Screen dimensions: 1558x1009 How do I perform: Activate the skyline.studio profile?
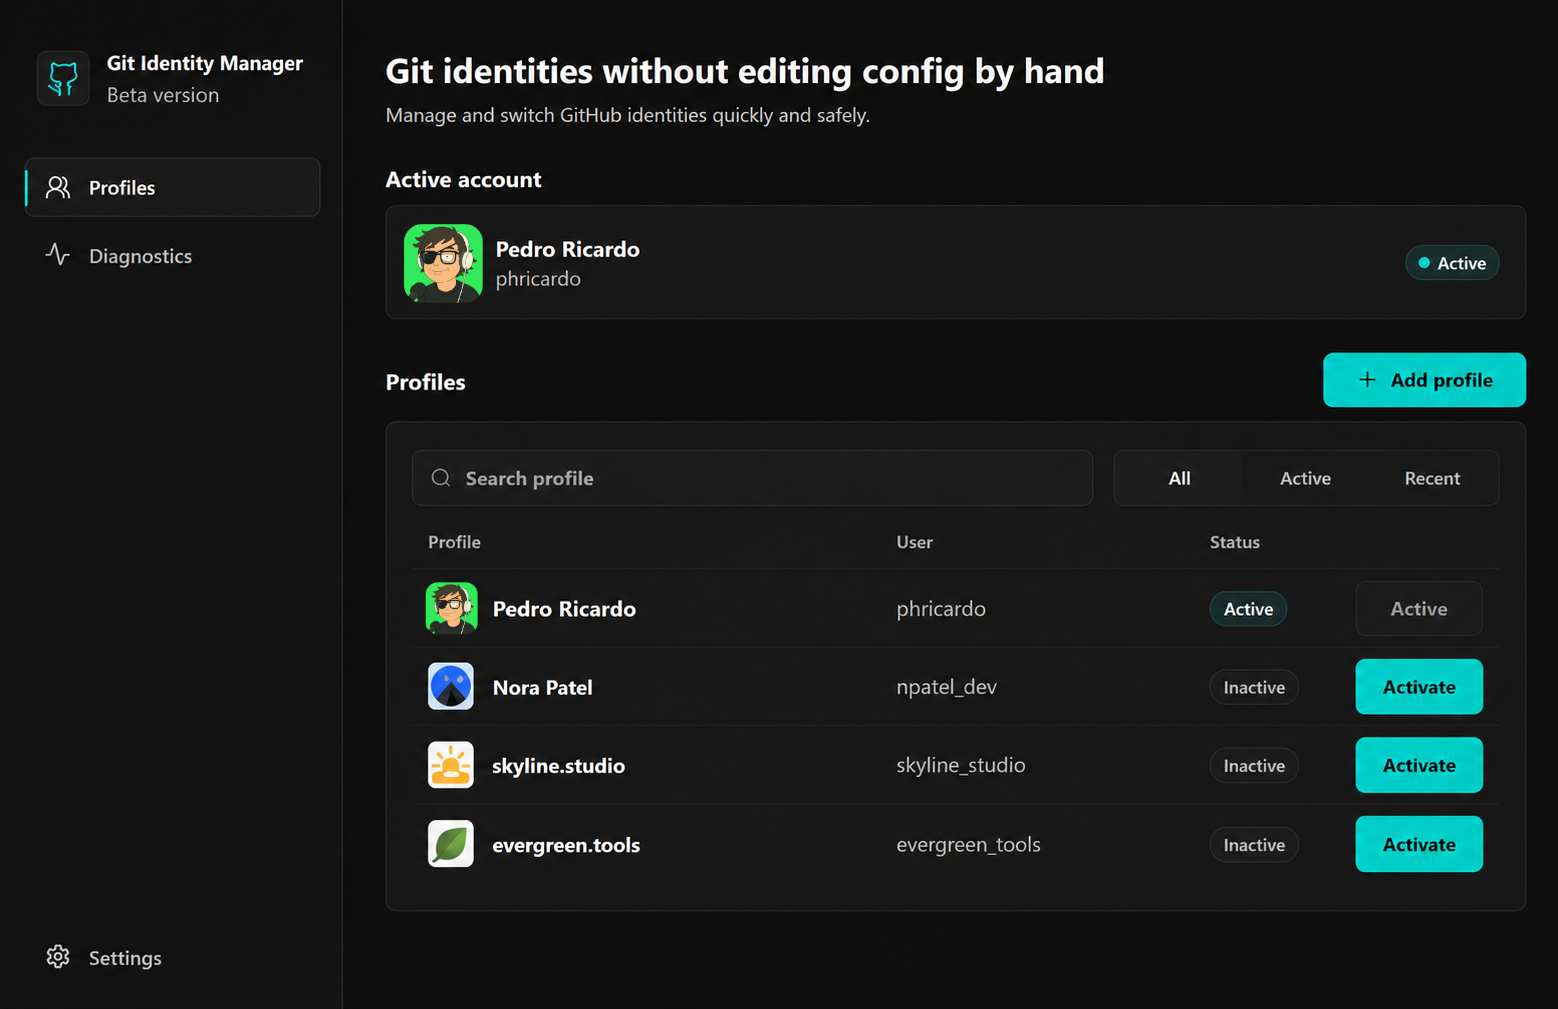tap(1419, 765)
